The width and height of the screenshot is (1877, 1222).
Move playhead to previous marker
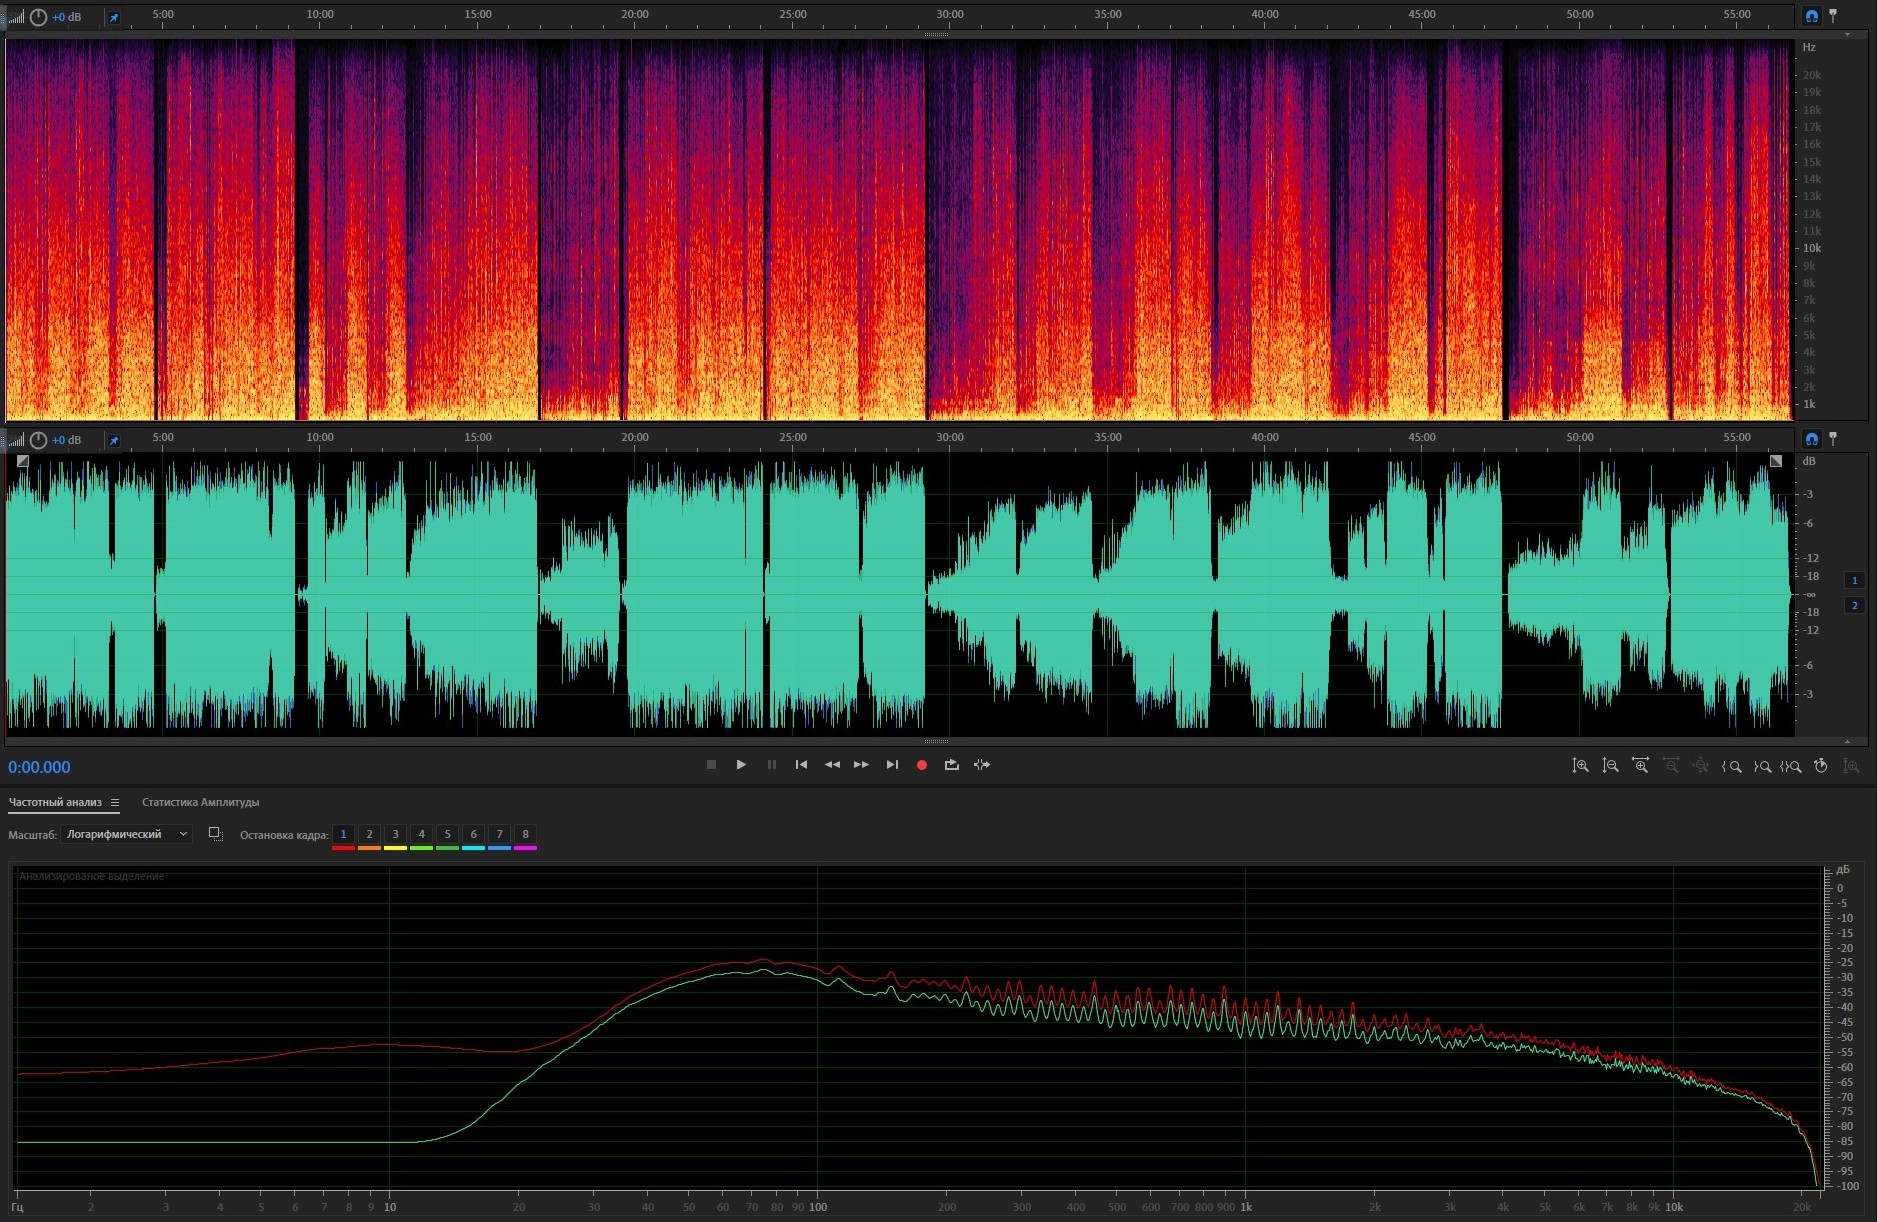(801, 765)
